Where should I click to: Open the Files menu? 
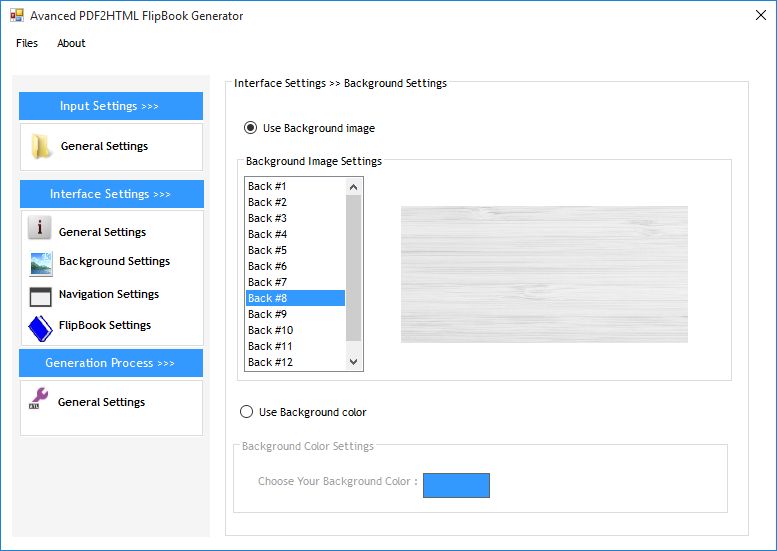click(x=27, y=43)
